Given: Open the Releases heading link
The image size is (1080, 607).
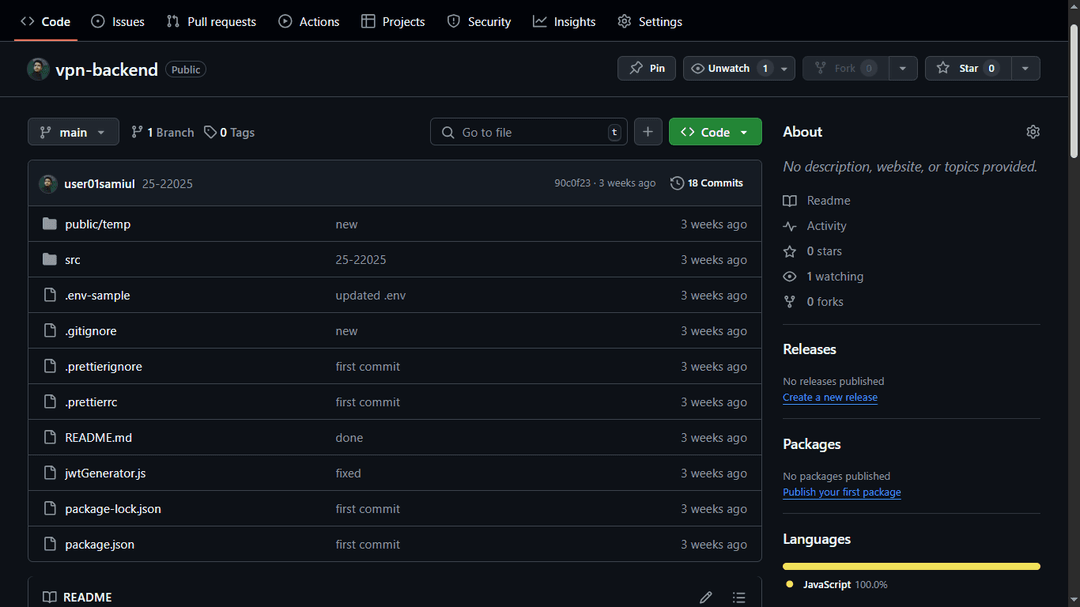Looking at the screenshot, I should click(x=809, y=349).
